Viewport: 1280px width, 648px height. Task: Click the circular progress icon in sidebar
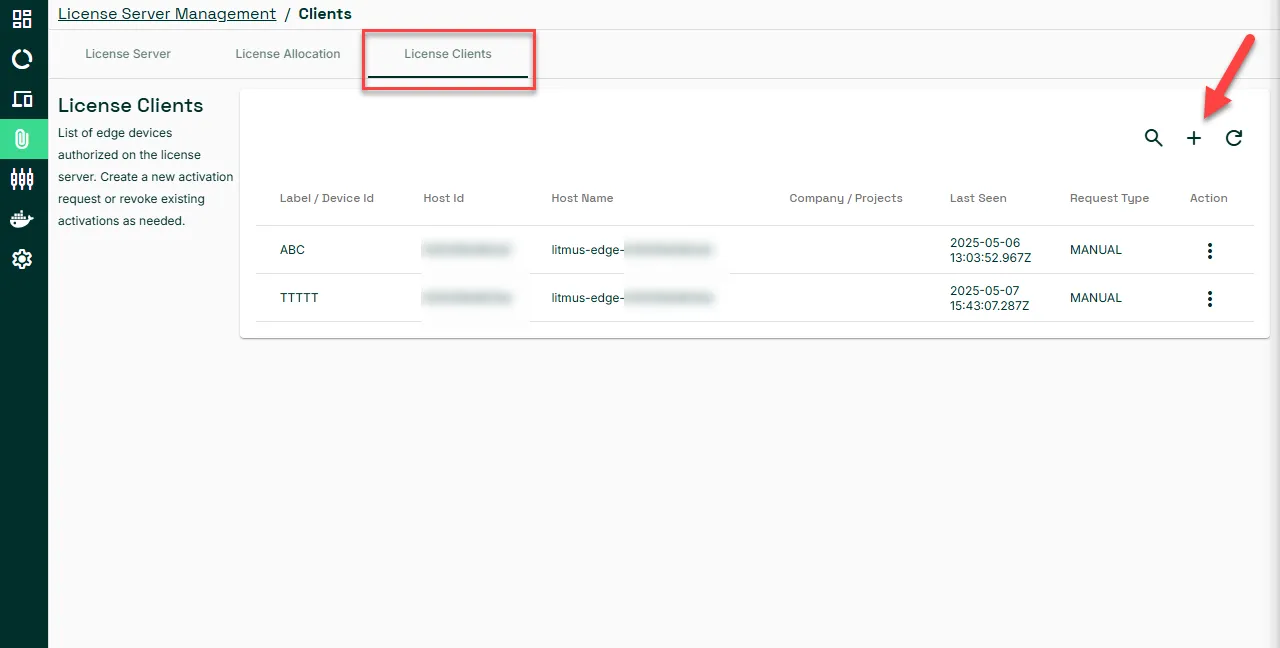click(x=22, y=59)
